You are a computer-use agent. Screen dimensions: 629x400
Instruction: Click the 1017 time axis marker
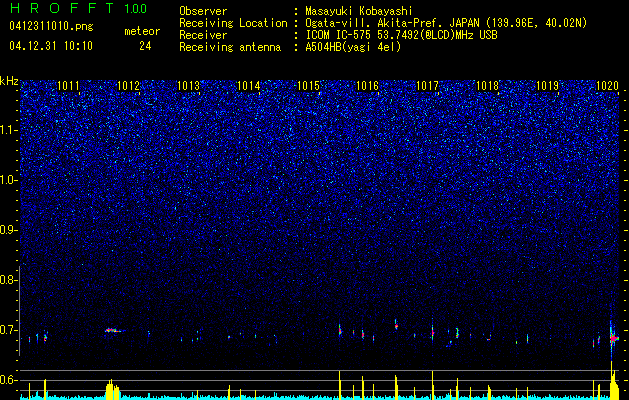point(428,85)
